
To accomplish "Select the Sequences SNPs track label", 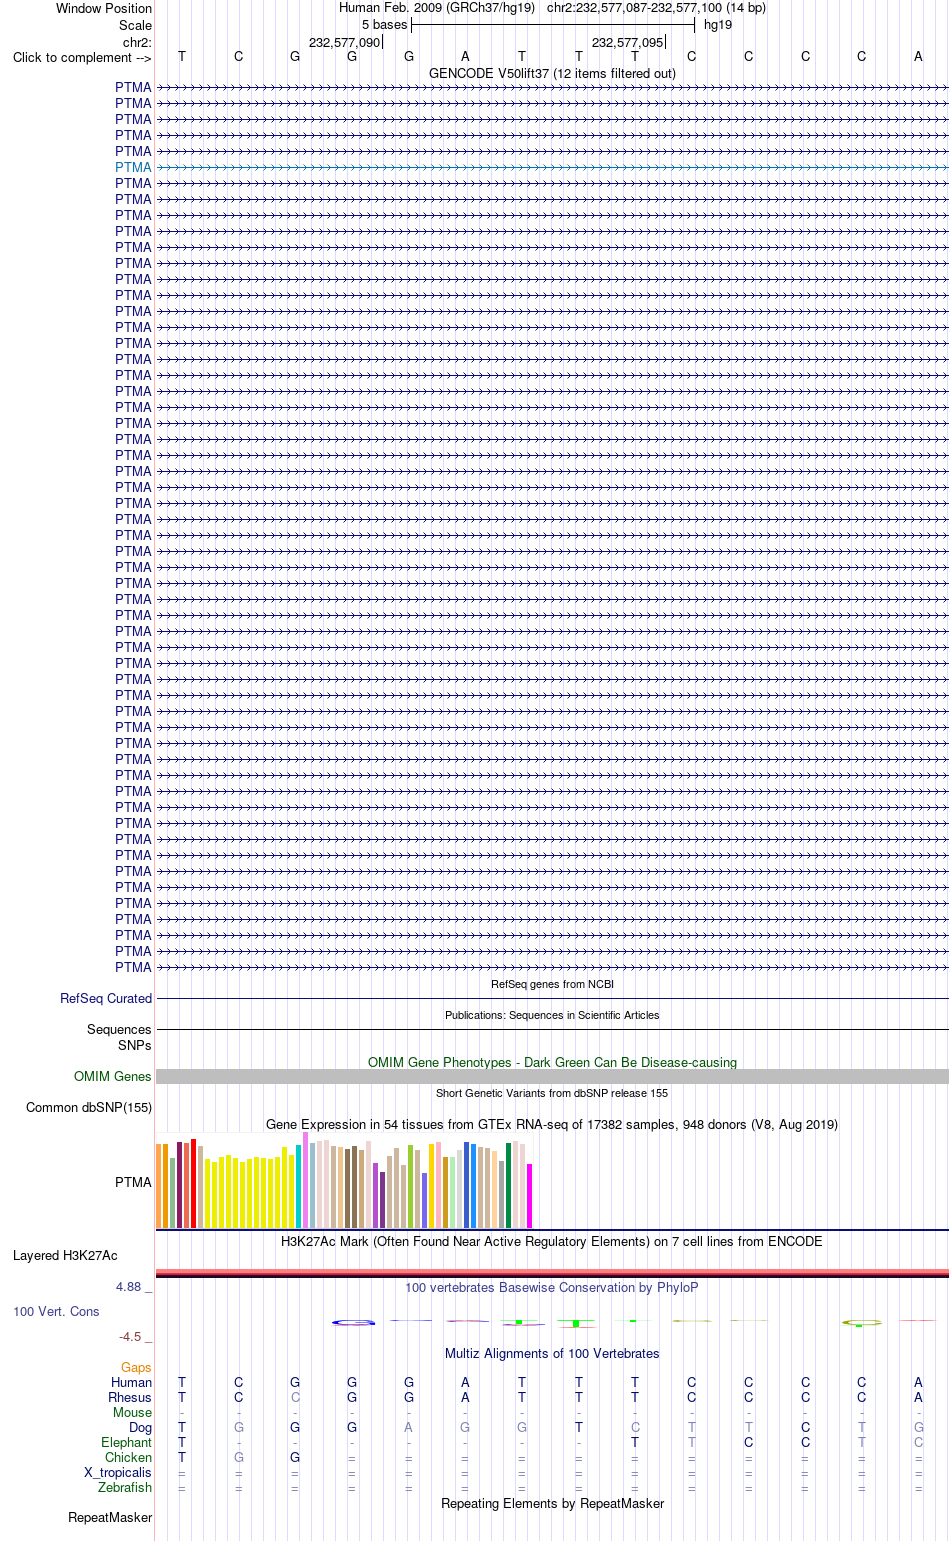I will pyautogui.click(x=119, y=1037).
